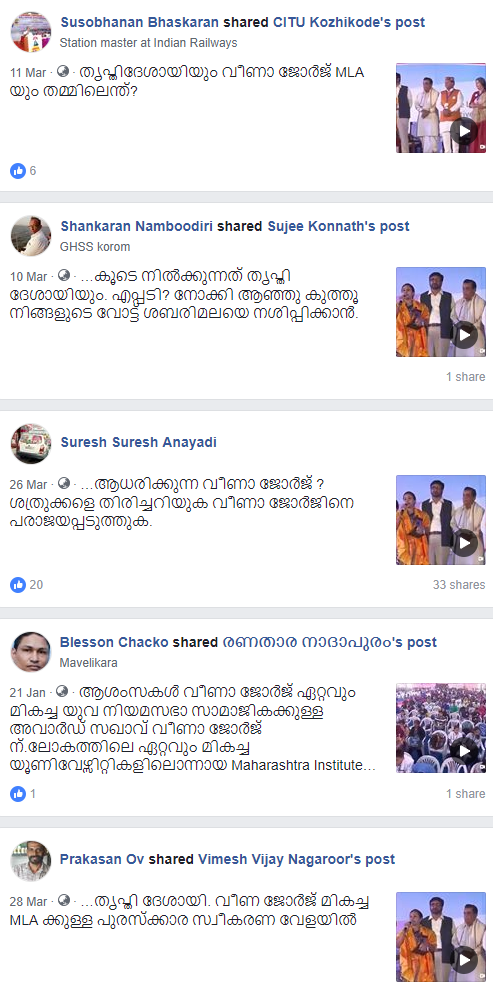Click the globe privacy icon beside 26 Mar
This screenshot has width=493, height=987.
tap(63, 483)
